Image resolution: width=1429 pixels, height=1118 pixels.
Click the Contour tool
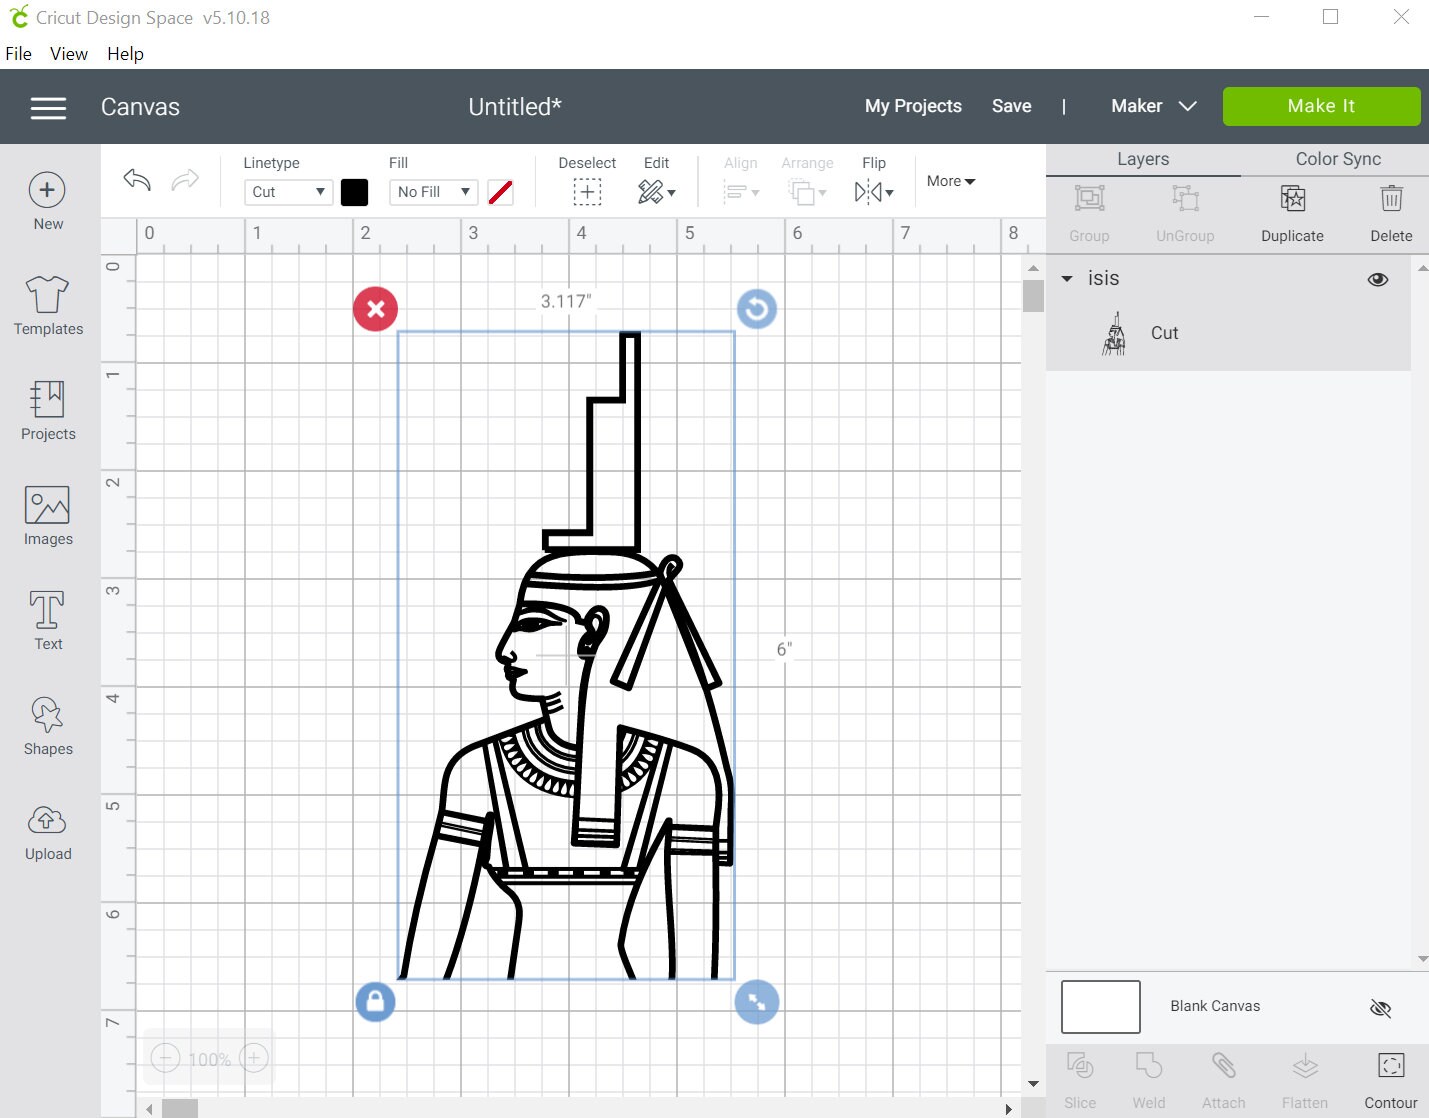point(1391,1078)
